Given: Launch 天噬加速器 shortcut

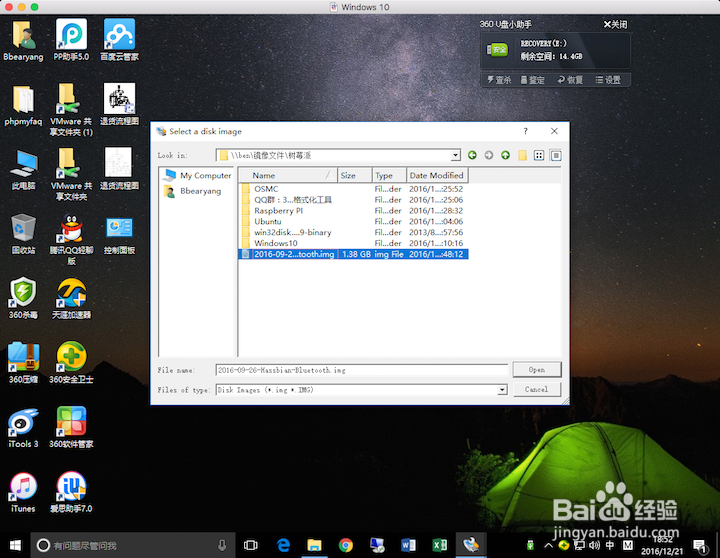Looking at the screenshot, I should pos(71,299).
